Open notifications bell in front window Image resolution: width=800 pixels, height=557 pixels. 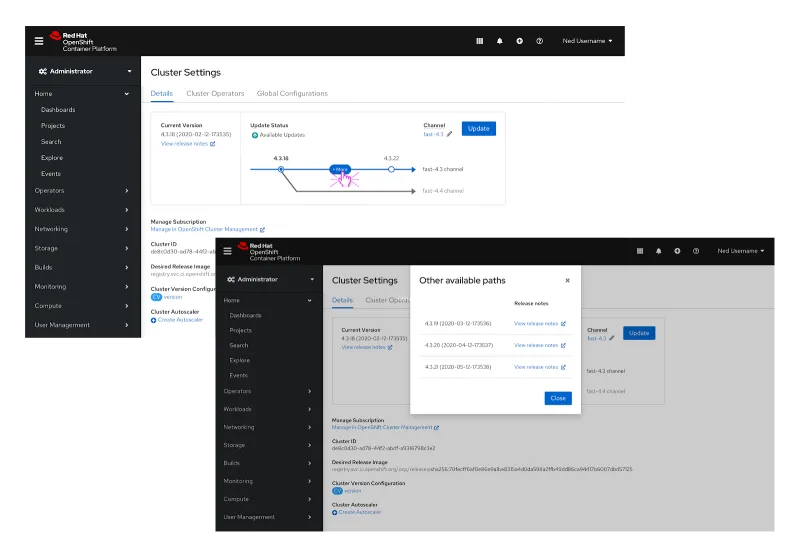point(659,251)
